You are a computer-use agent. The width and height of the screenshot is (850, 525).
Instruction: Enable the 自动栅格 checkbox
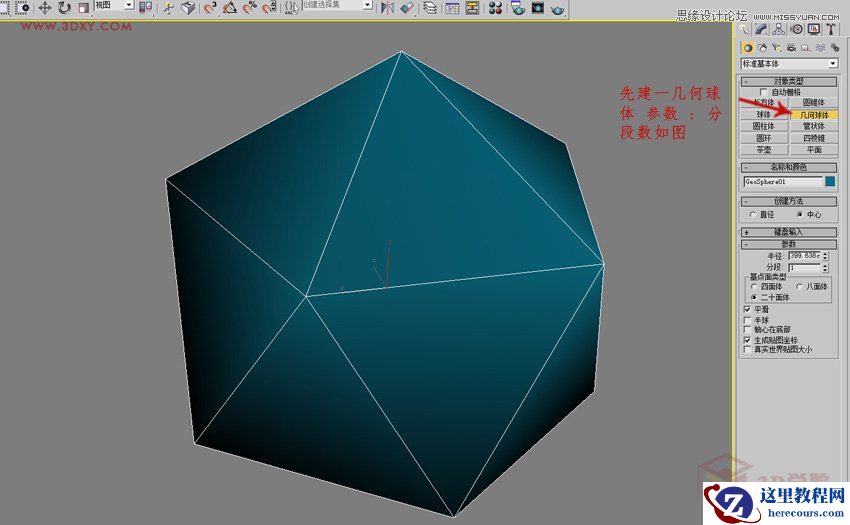763,92
